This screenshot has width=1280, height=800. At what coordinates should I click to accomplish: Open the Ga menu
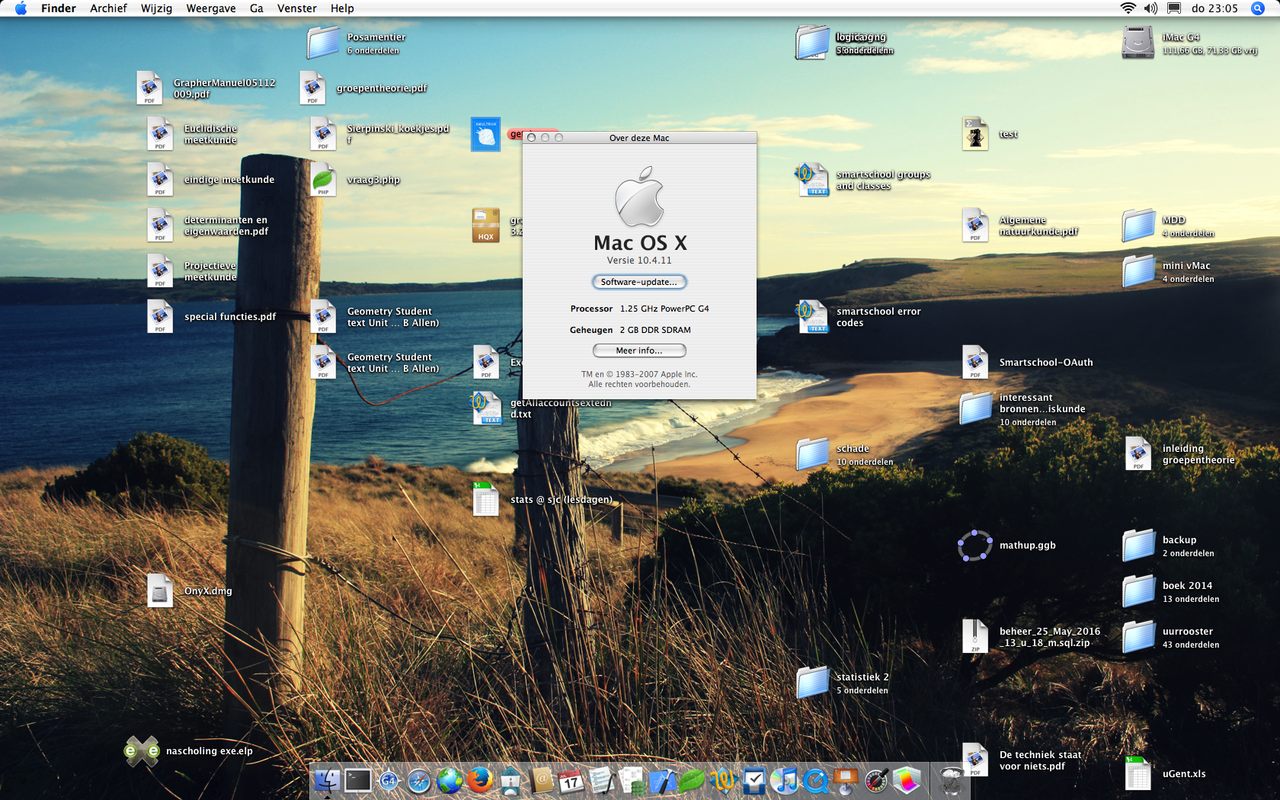click(x=257, y=8)
